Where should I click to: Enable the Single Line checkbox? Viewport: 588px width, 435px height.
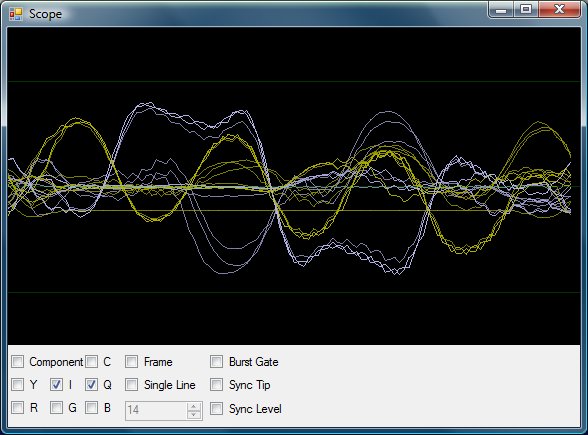click(x=131, y=385)
